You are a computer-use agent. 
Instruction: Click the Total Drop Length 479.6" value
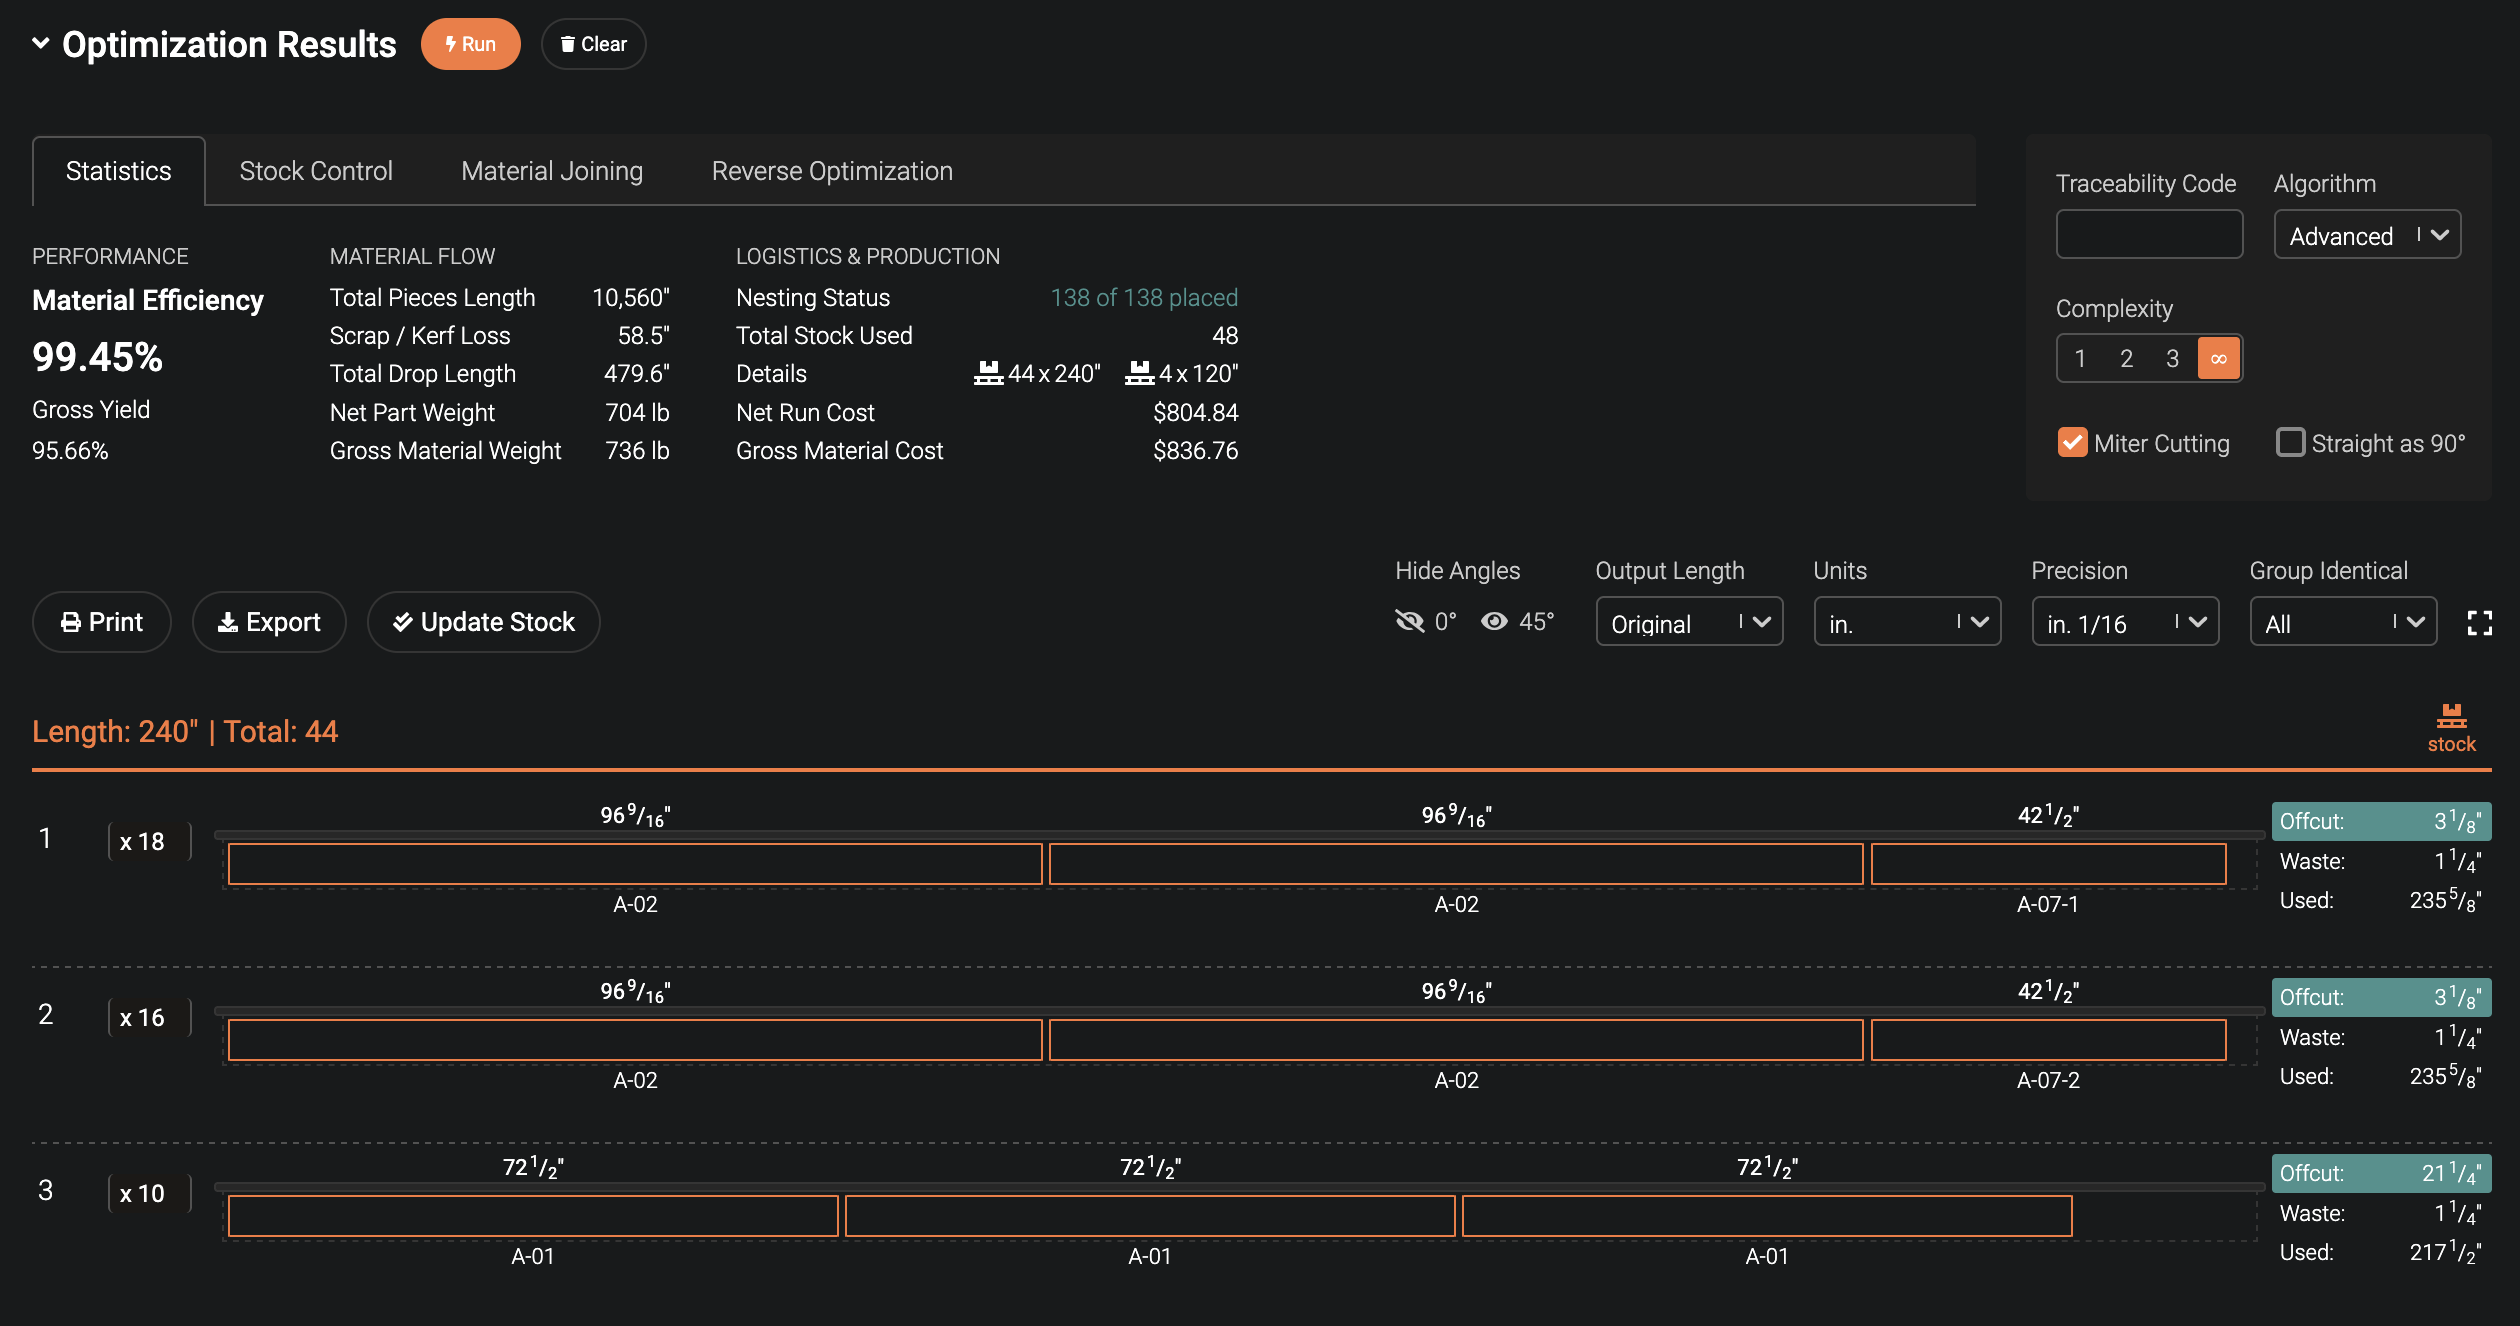pos(636,373)
